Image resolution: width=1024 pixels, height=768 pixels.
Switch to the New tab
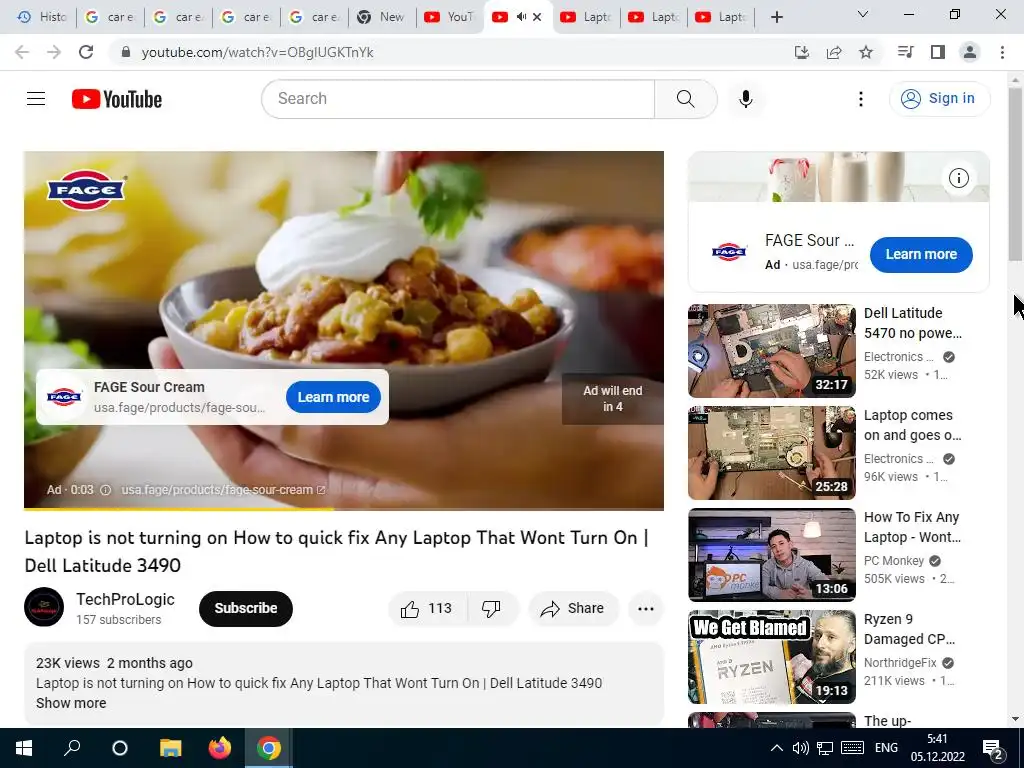click(383, 17)
